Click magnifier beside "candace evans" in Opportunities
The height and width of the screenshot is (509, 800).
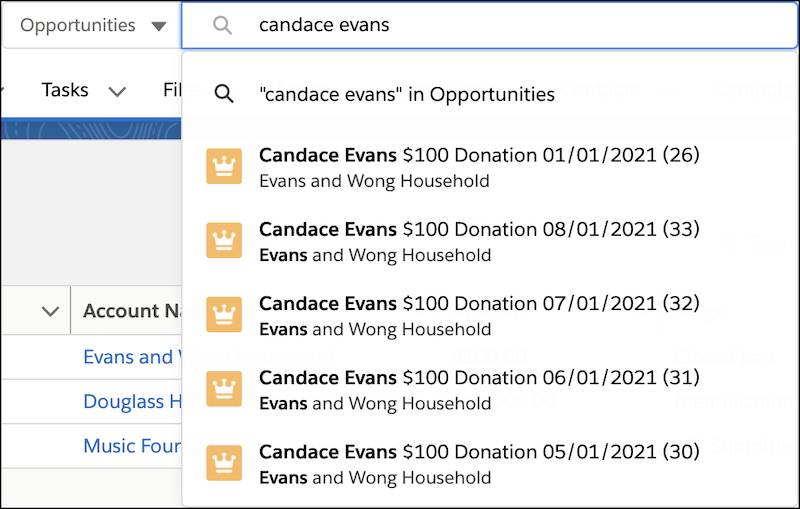click(x=224, y=94)
